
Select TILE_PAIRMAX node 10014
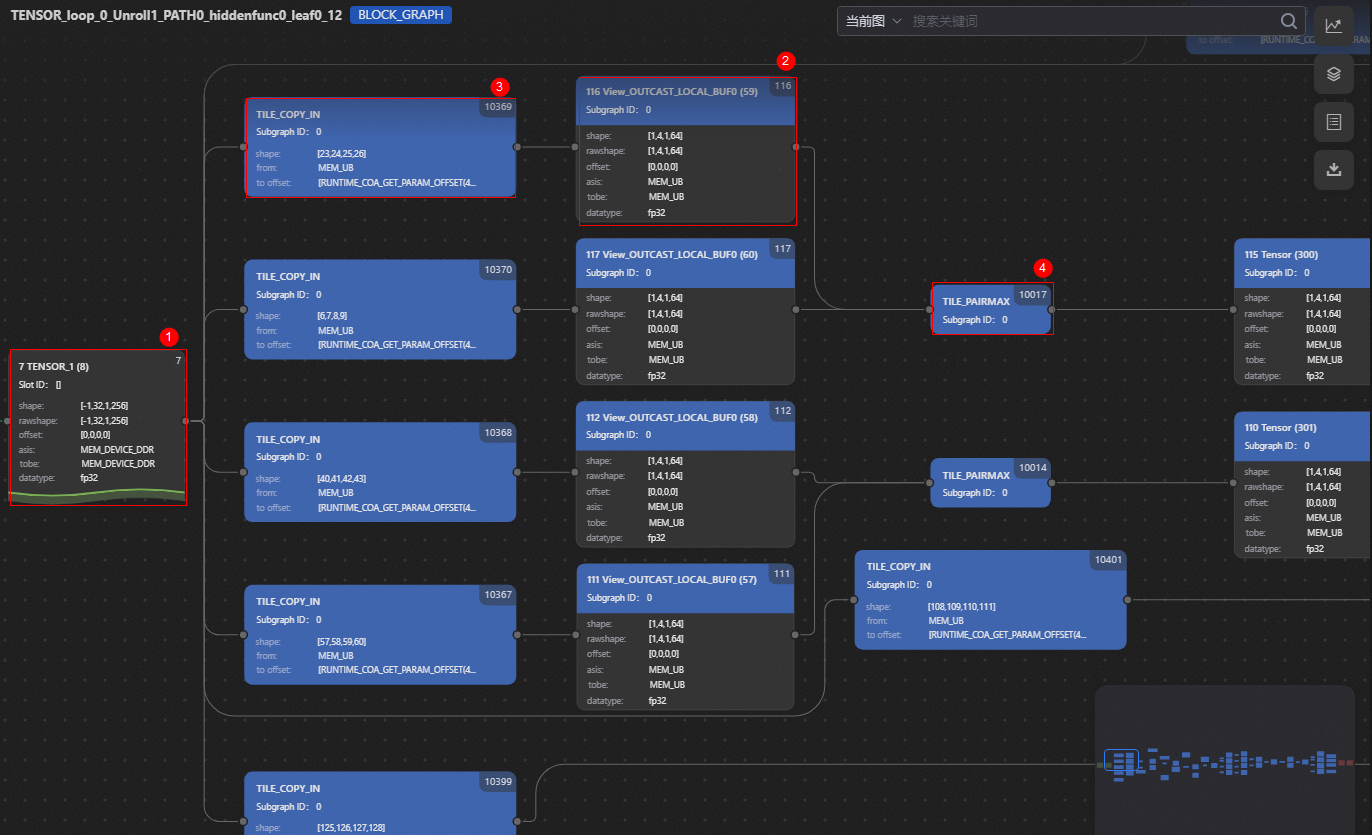point(990,483)
